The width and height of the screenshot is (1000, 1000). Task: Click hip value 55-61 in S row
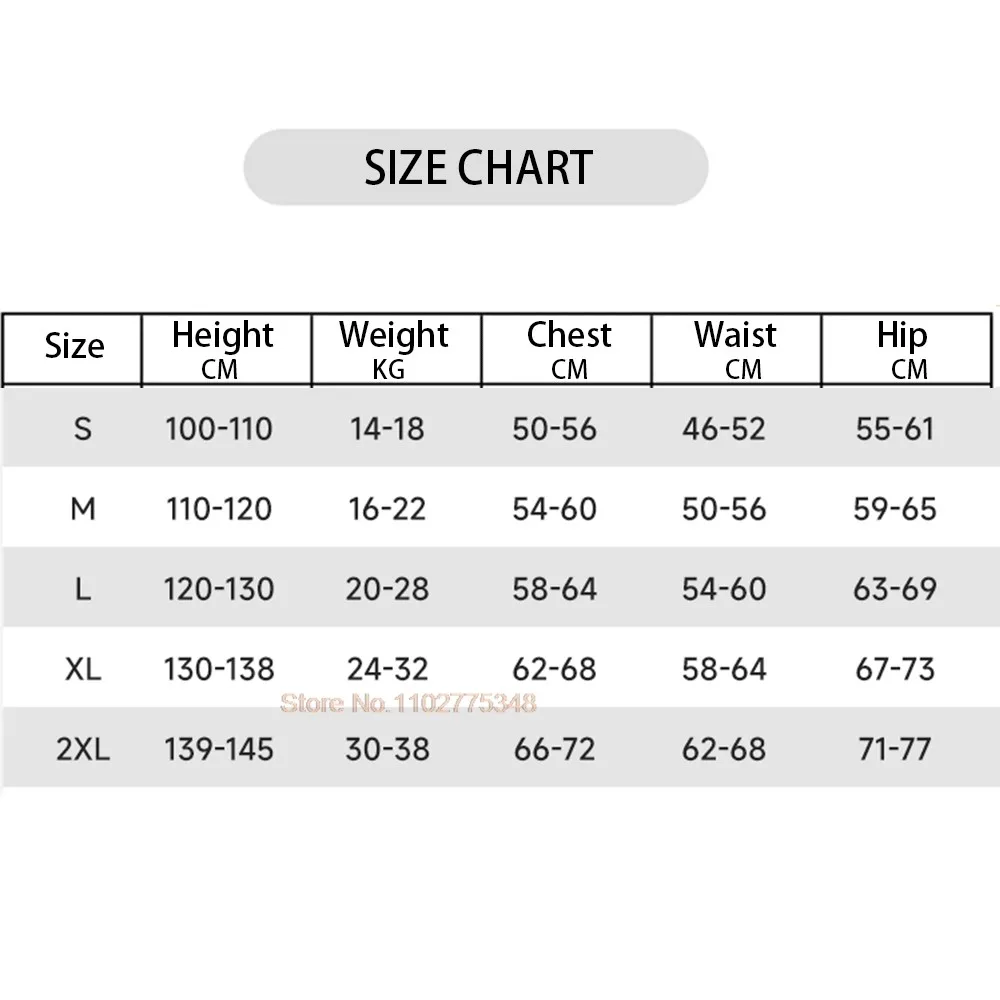pos(895,429)
